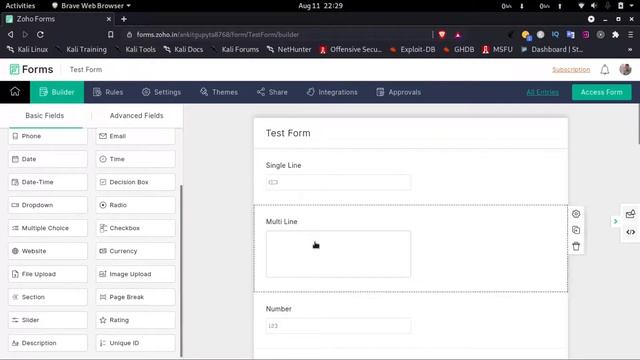
Task: Click the Access Form button
Action: [x=602, y=92]
